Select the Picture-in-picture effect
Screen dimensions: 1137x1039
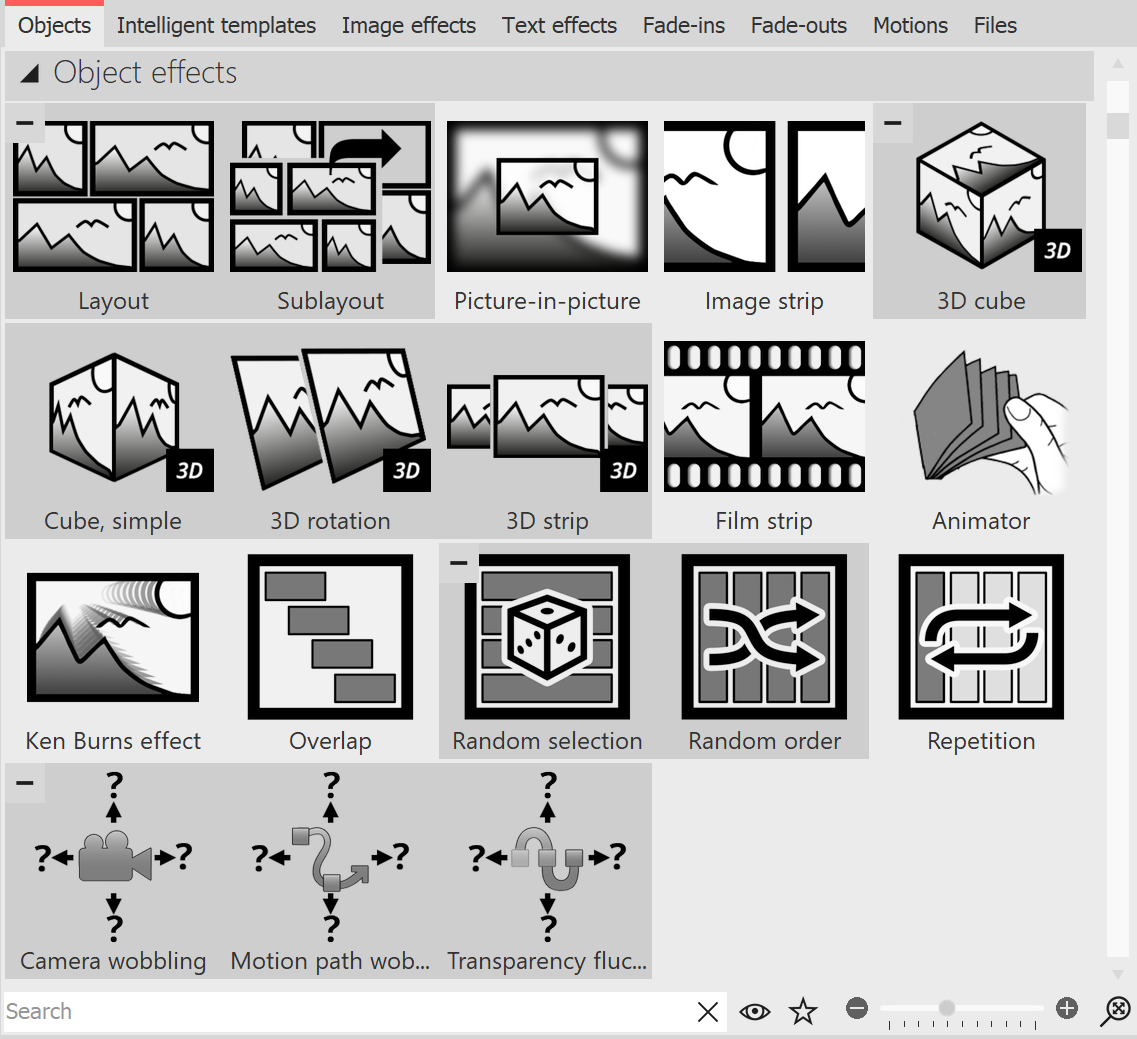547,196
